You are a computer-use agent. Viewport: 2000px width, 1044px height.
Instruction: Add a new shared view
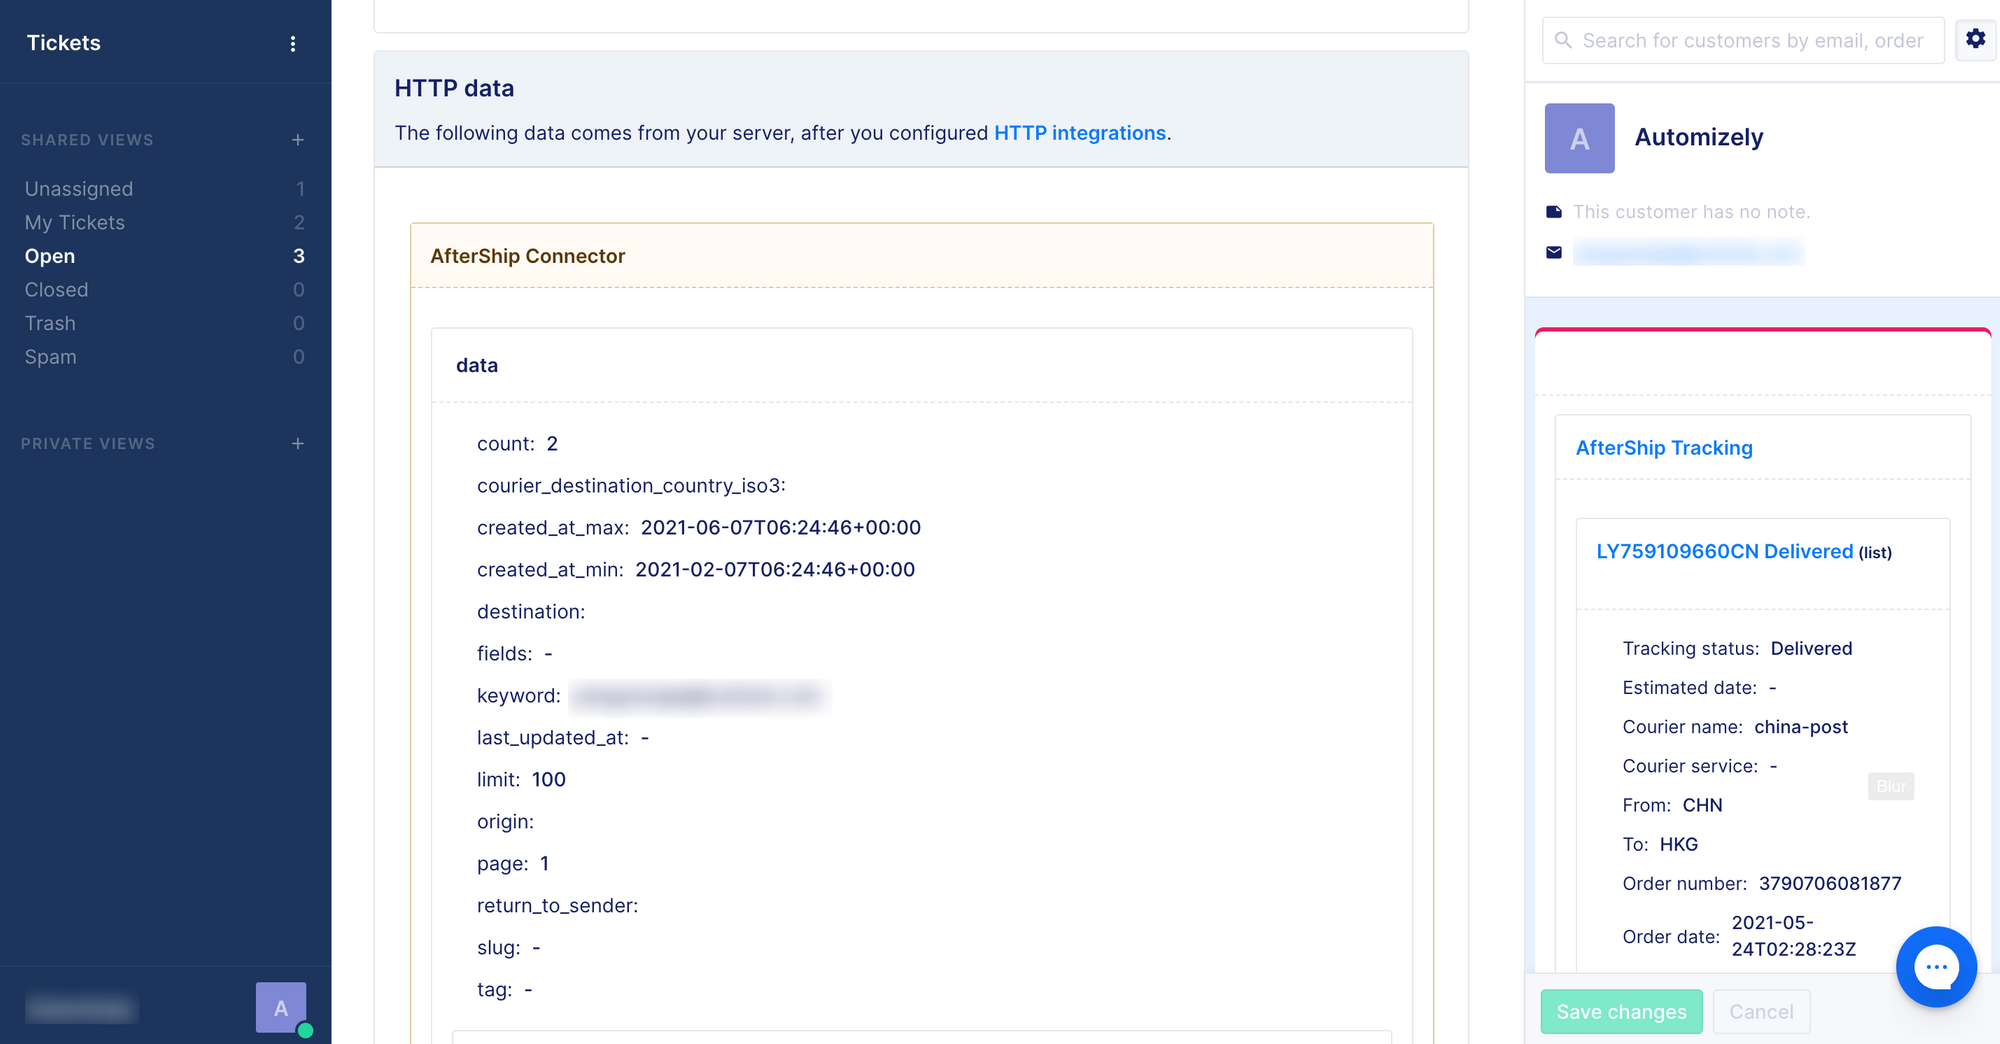(297, 140)
